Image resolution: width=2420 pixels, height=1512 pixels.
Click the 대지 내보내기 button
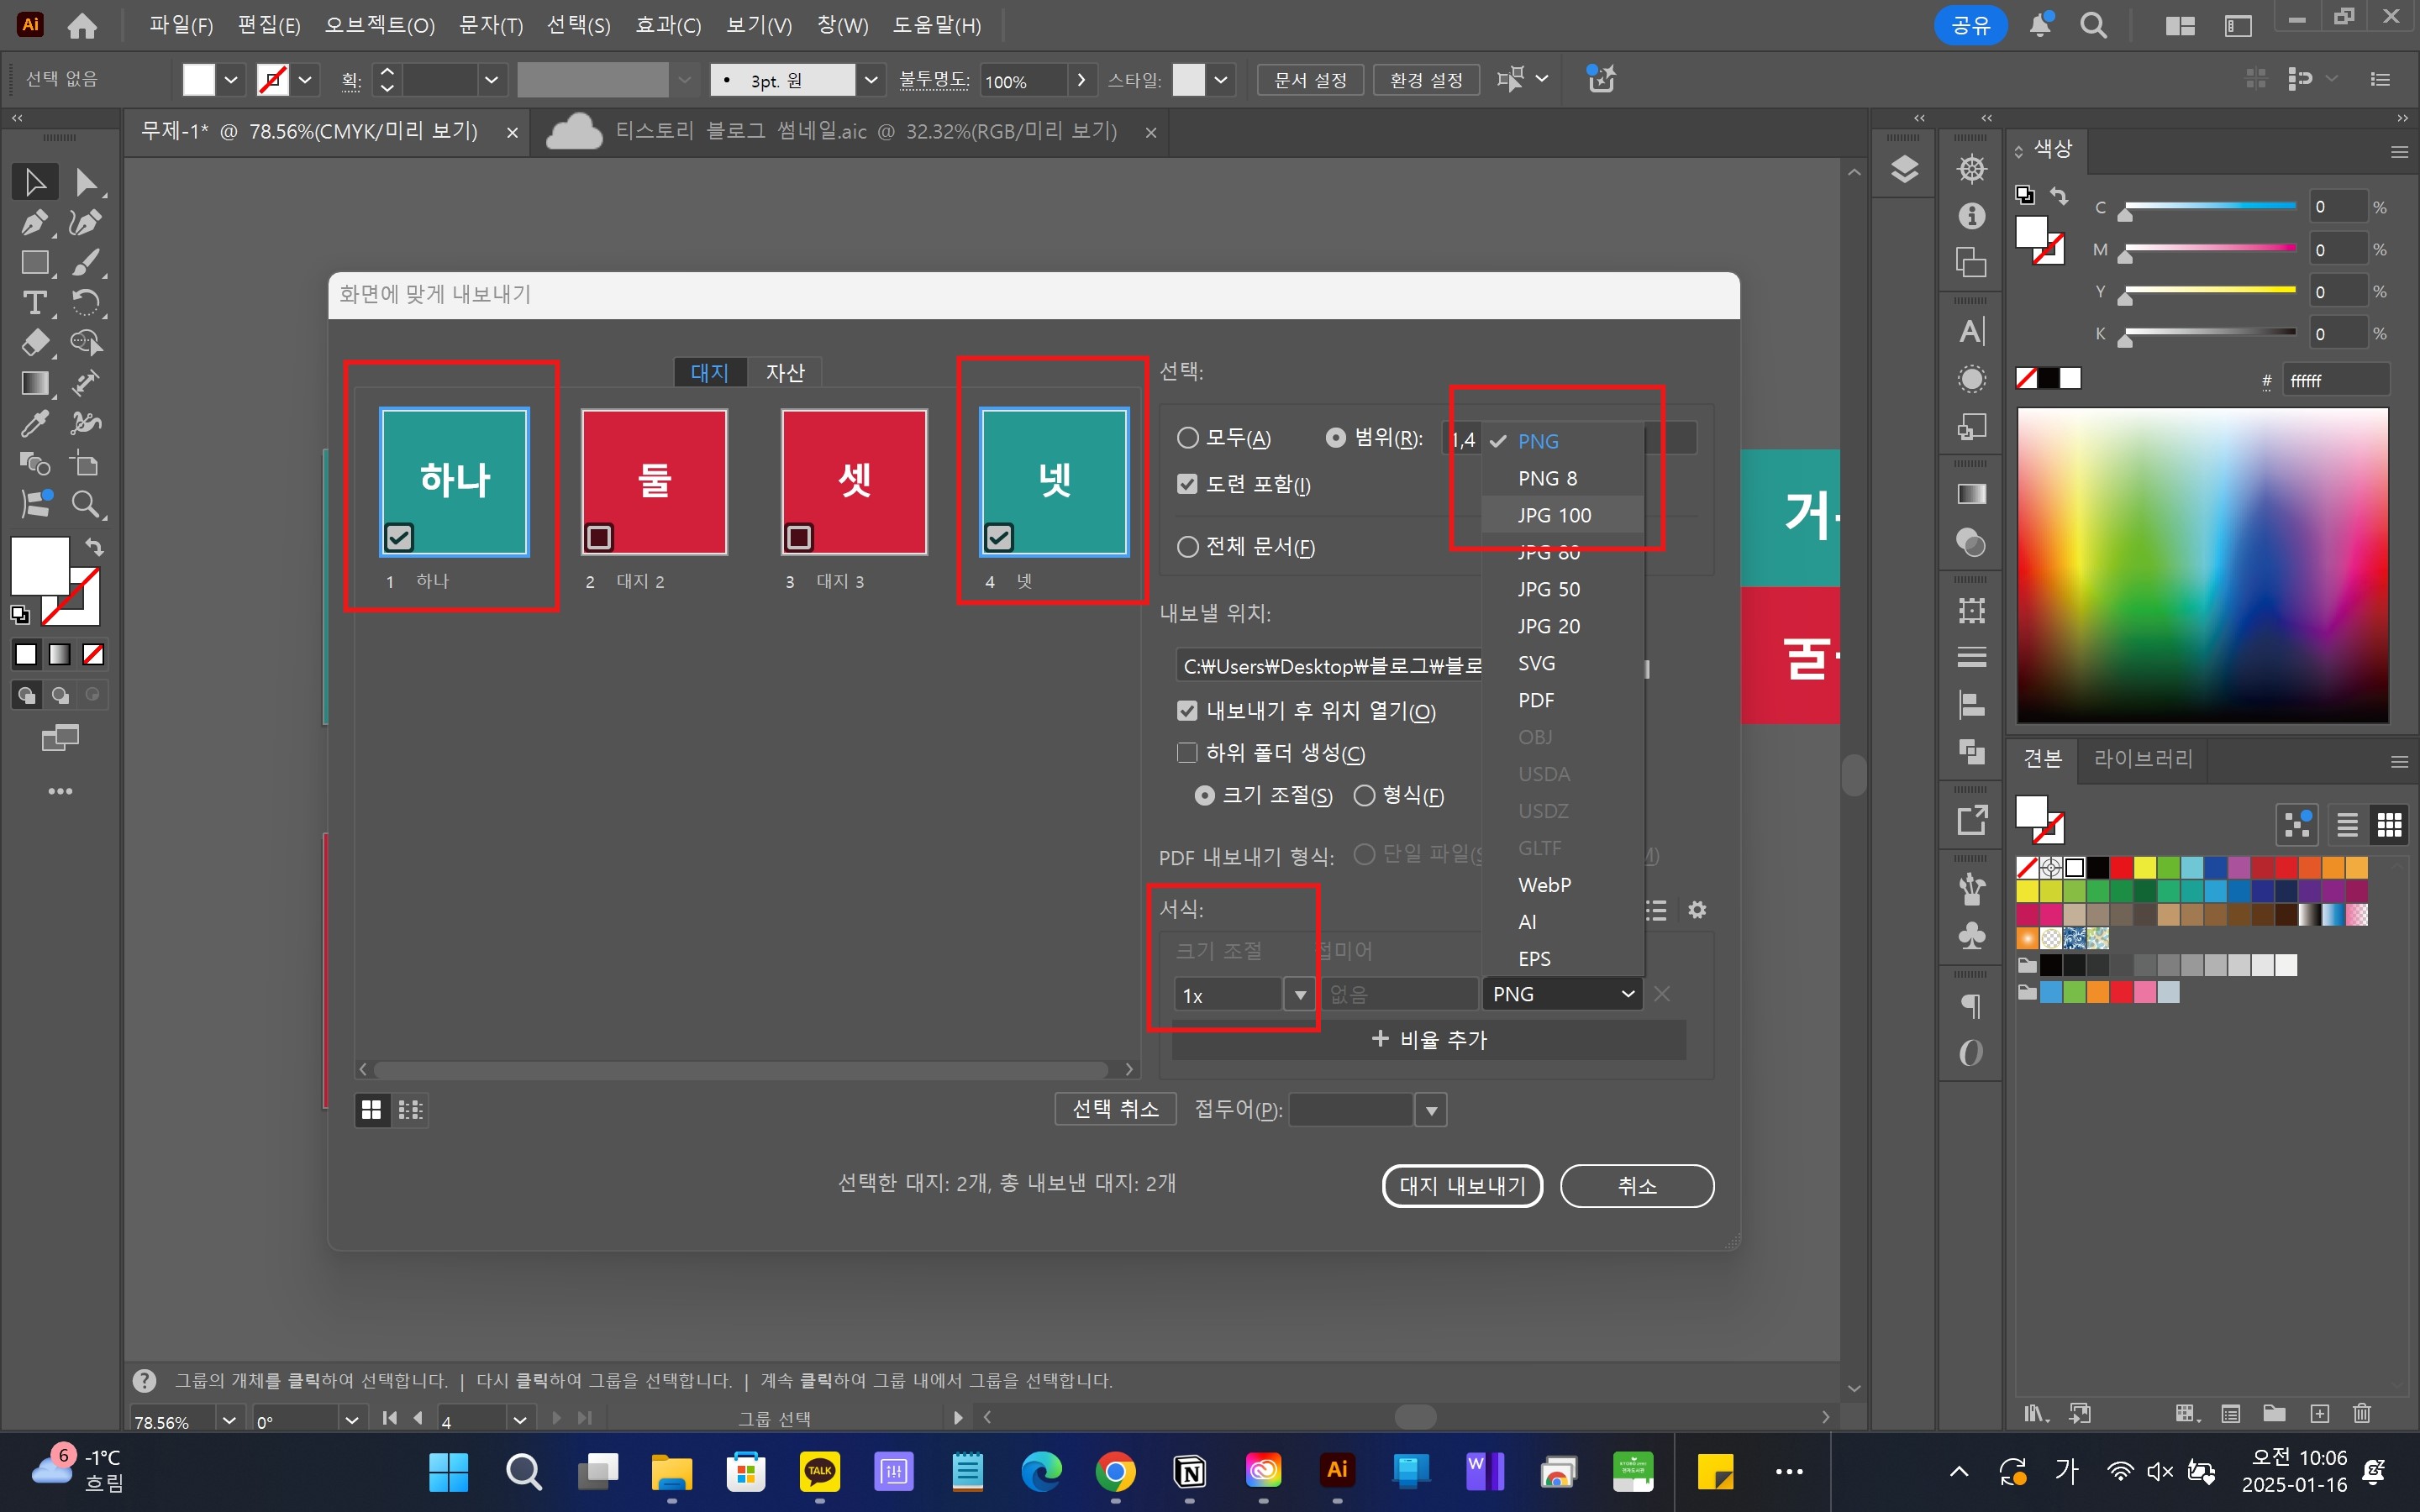coord(1462,1186)
